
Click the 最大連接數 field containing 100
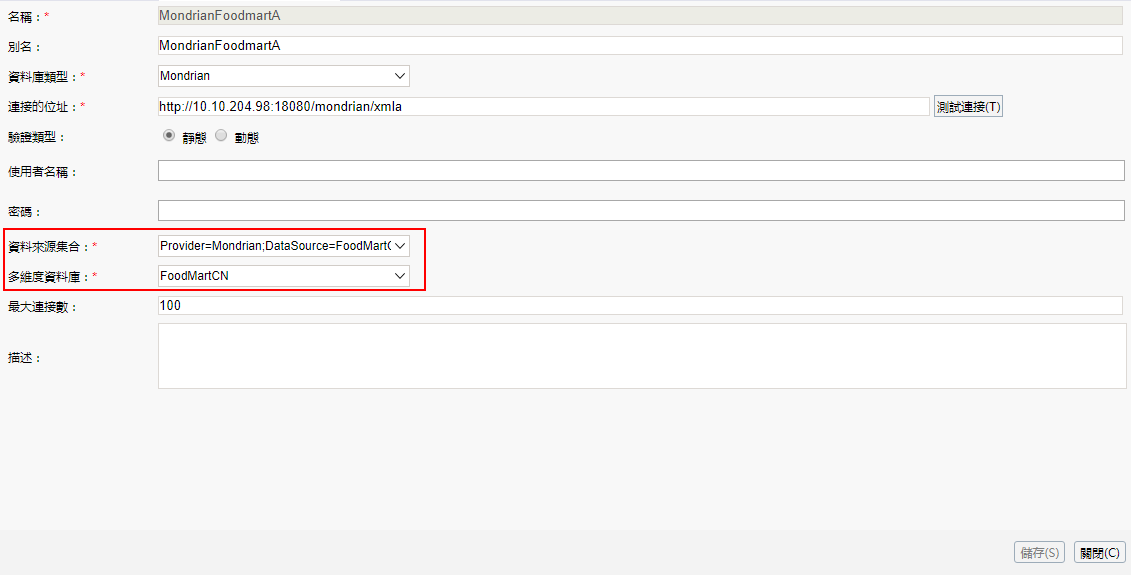click(x=640, y=306)
